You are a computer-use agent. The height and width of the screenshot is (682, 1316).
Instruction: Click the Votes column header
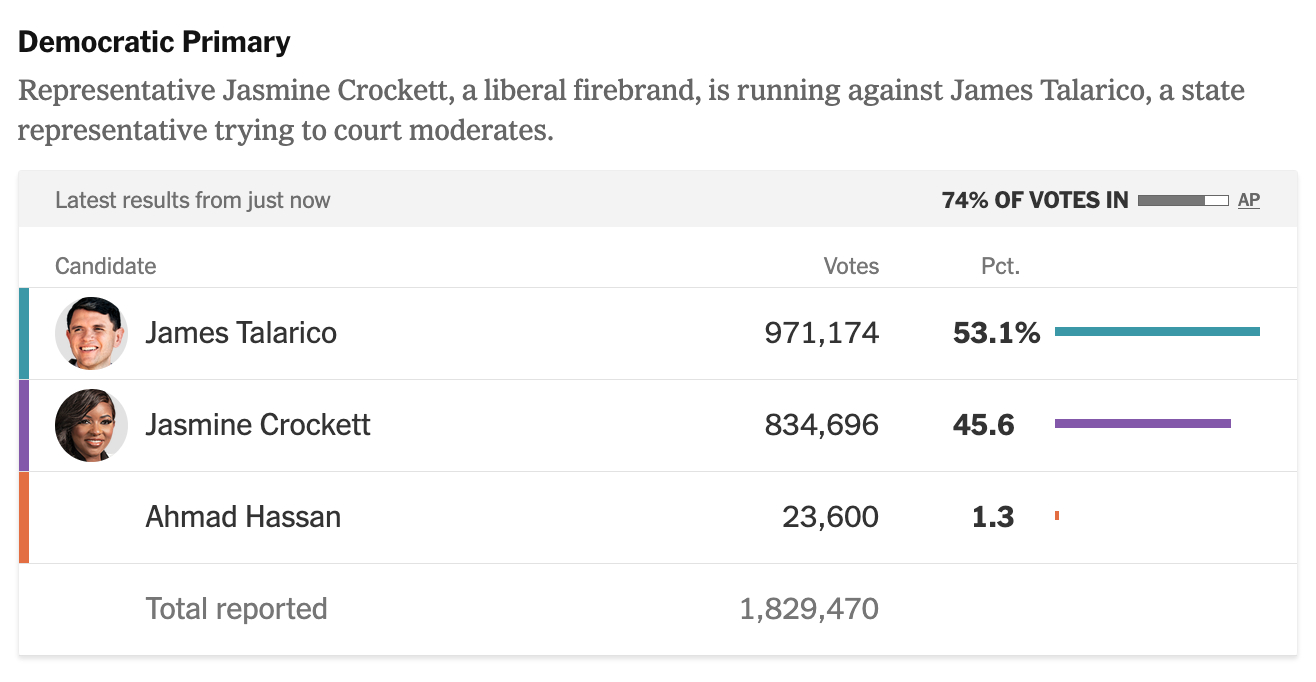coord(851,266)
